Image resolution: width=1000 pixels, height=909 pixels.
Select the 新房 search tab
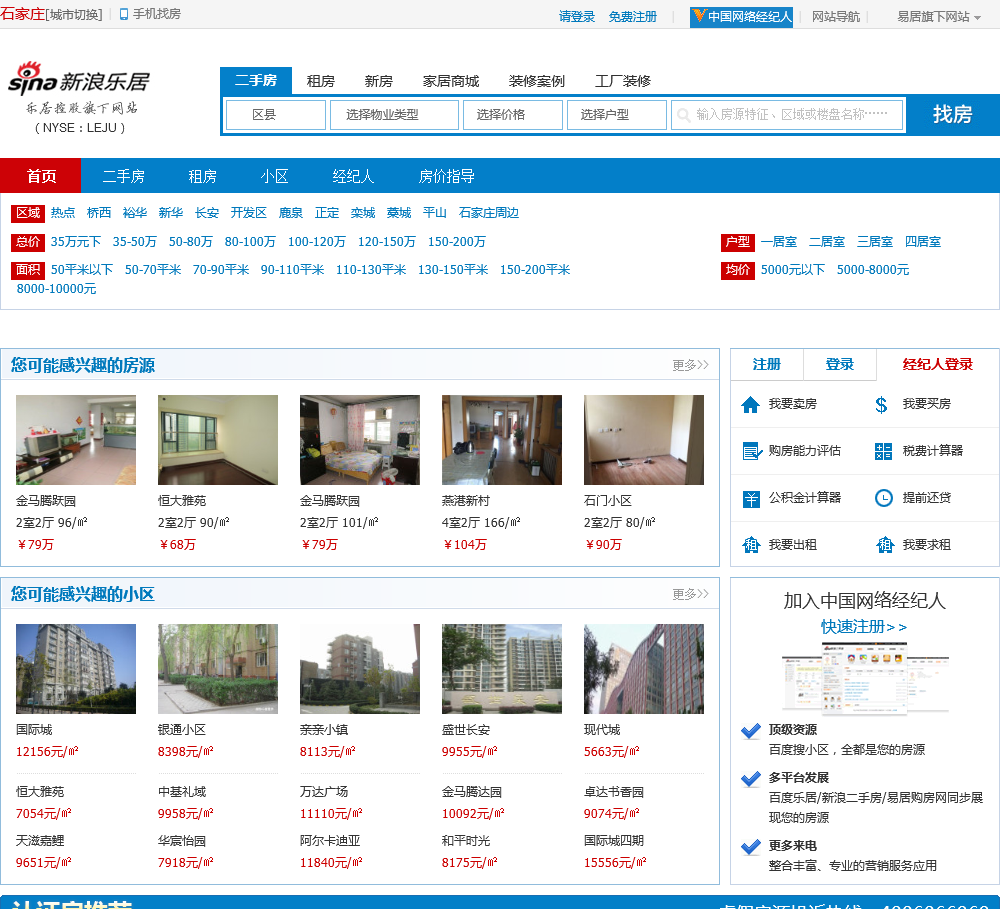(x=378, y=81)
